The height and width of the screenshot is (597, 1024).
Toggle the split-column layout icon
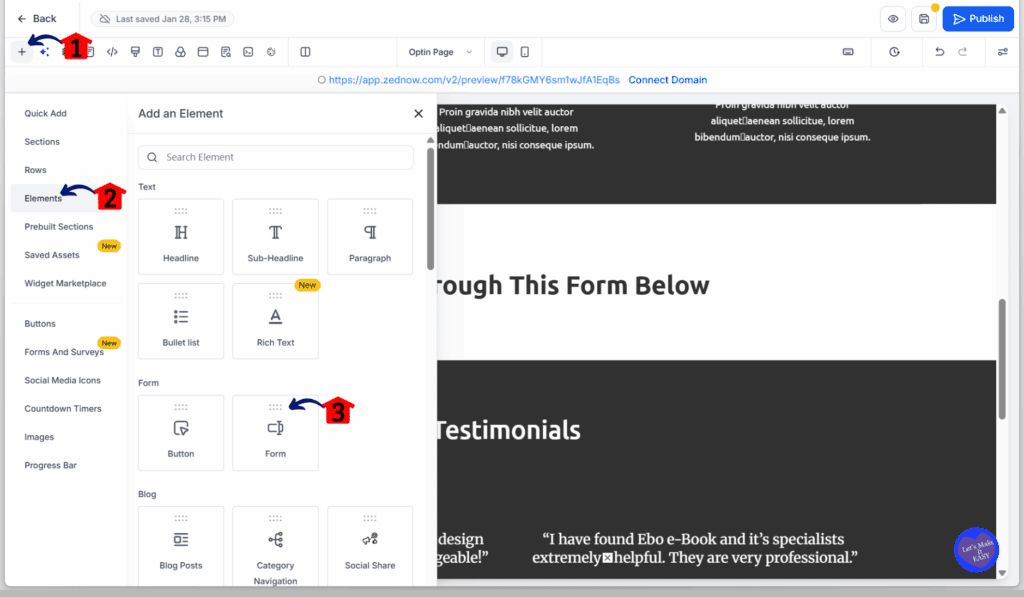[x=305, y=51]
